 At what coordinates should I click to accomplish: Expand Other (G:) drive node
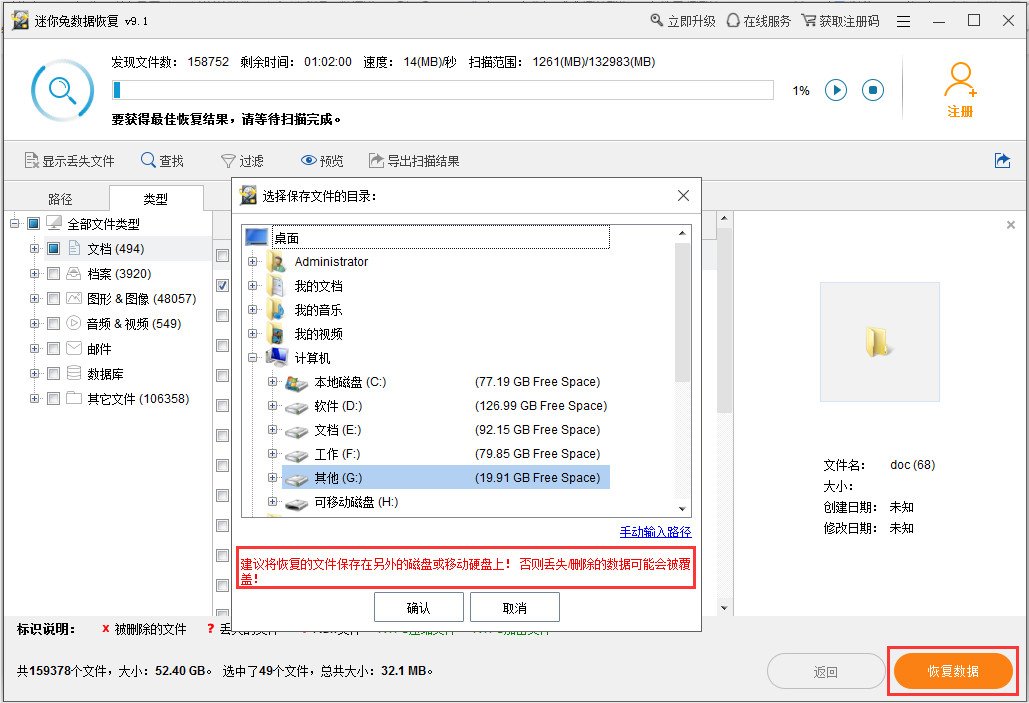[x=272, y=478]
